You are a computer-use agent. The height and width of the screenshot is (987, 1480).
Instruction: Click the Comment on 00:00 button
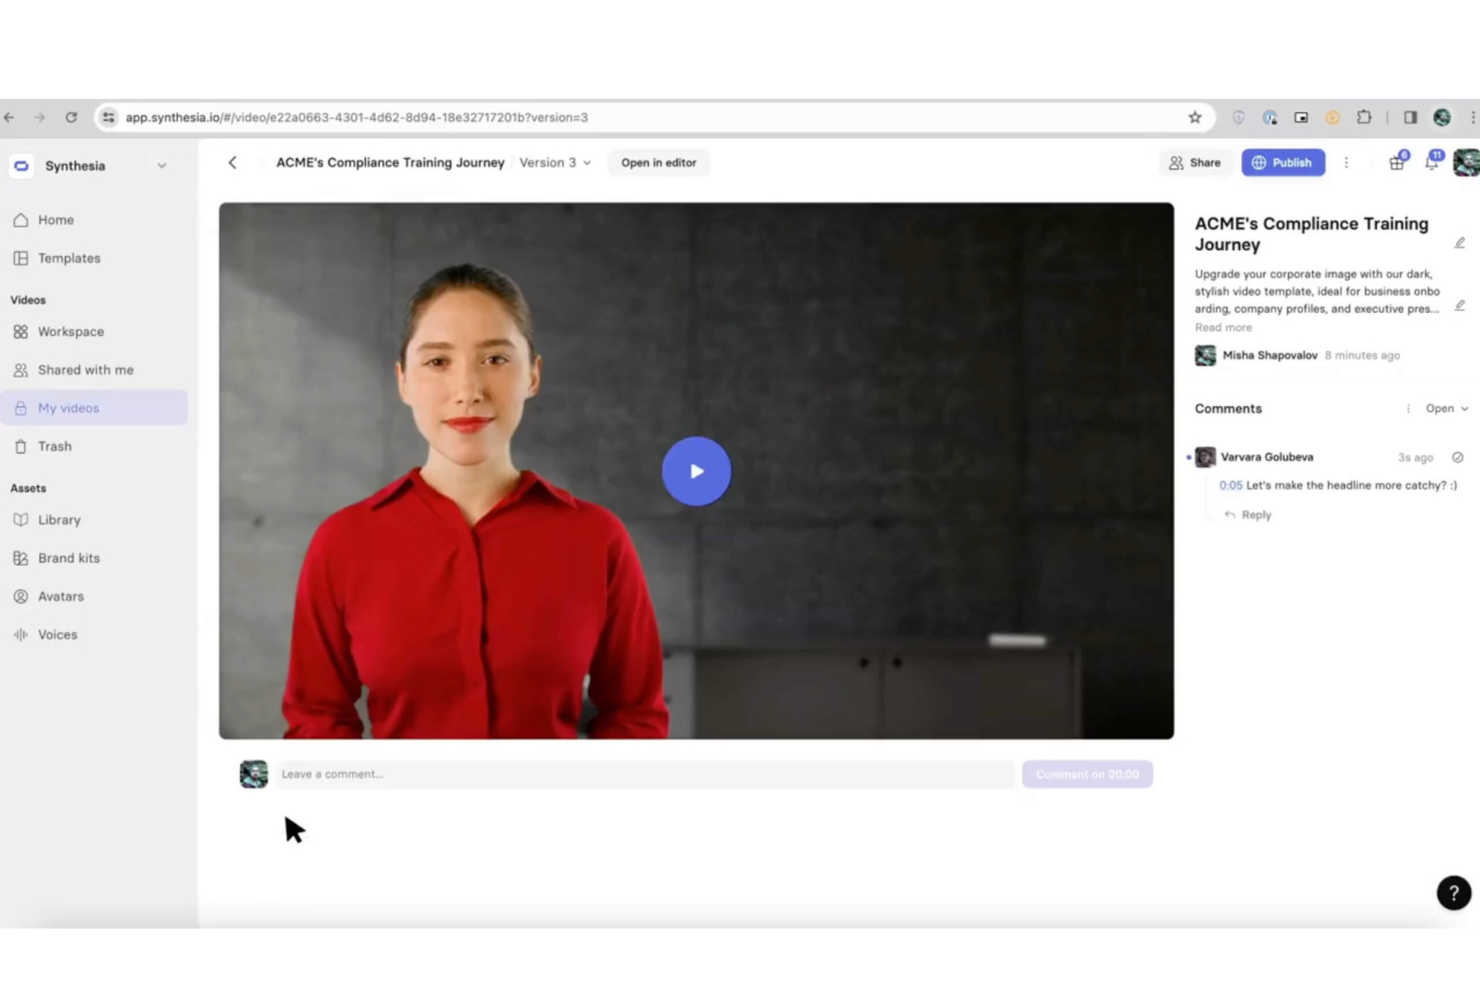click(1087, 774)
